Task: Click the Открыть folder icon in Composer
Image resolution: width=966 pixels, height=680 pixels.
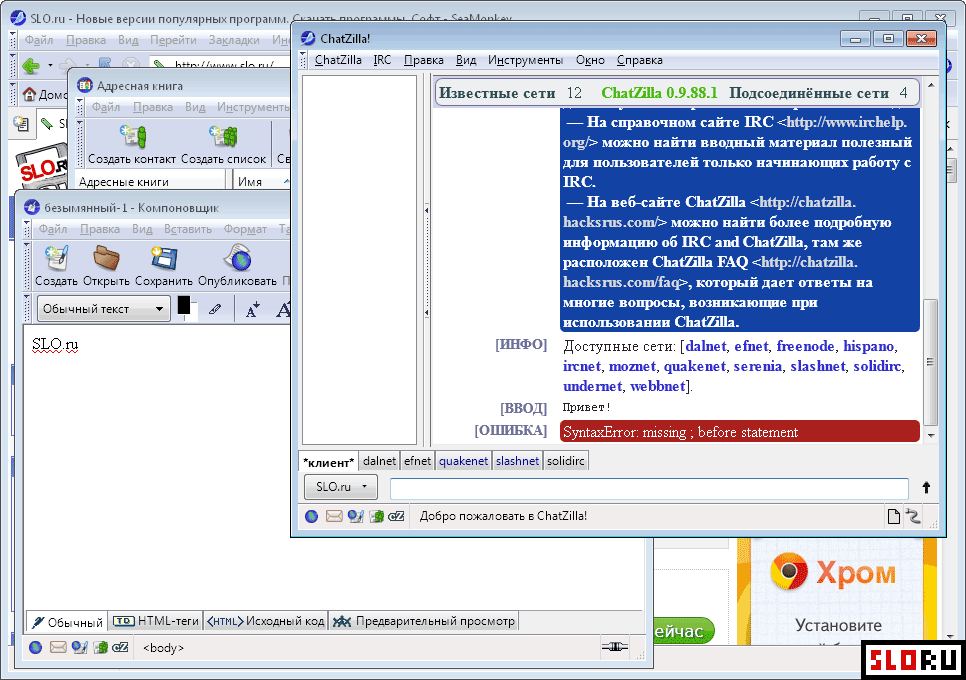Action: (x=106, y=259)
